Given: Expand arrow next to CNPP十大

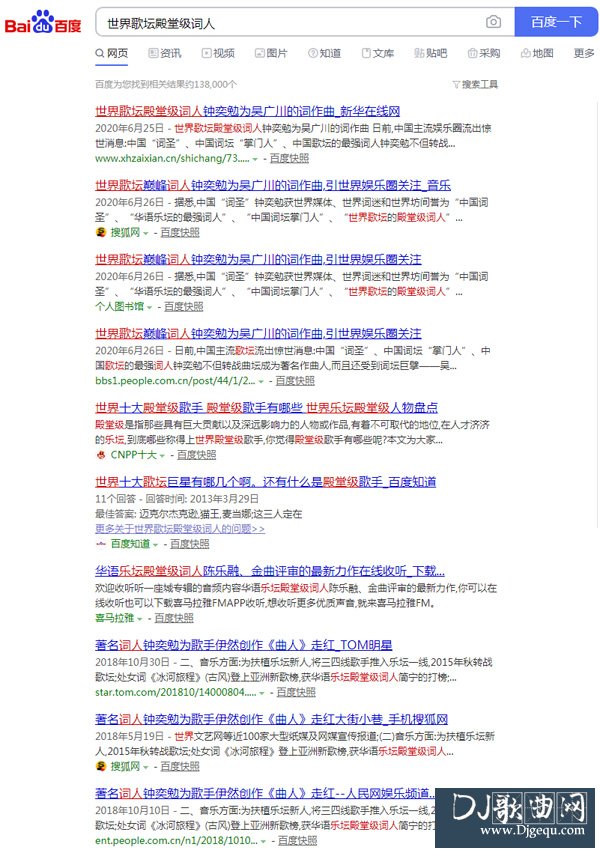Looking at the screenshot, I should pyautogui.click(x=162, y=455).
